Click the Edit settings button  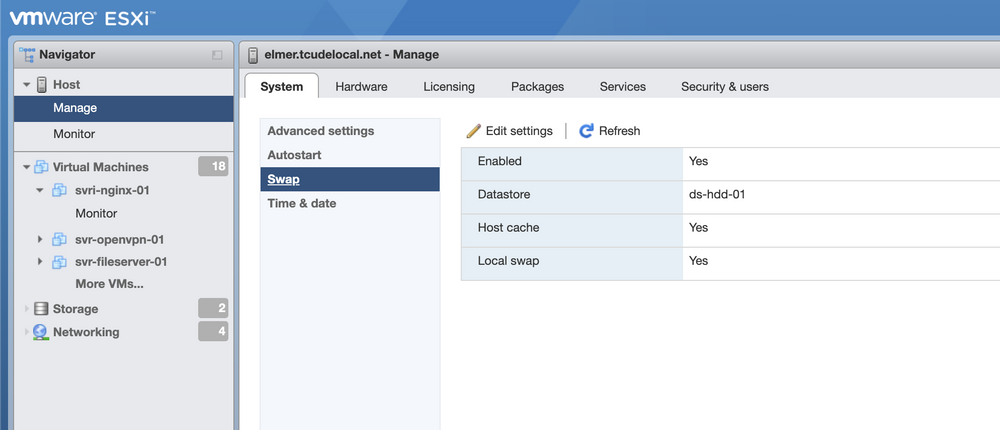tap(510, 131)
